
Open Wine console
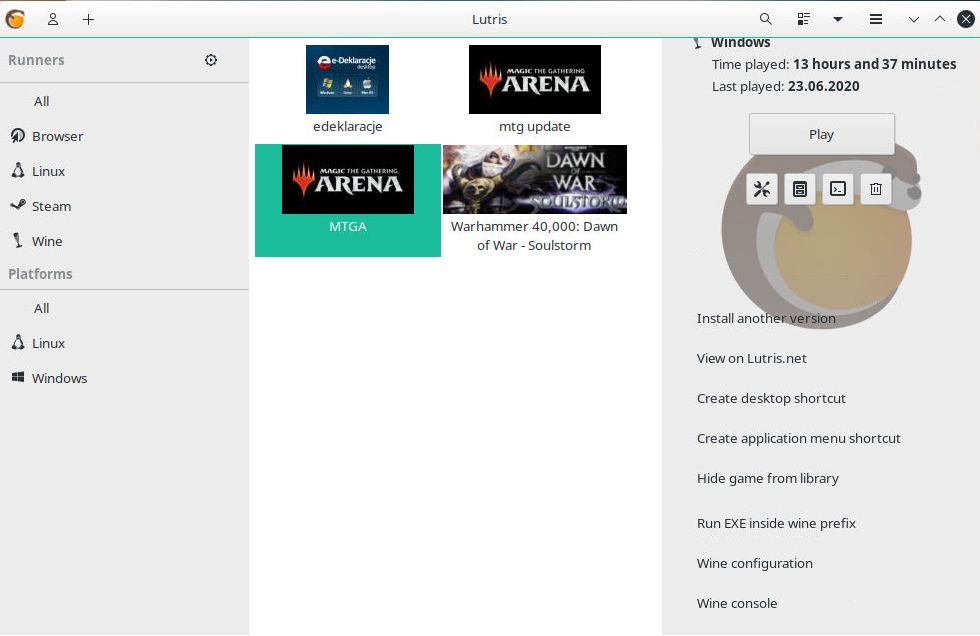738,604
